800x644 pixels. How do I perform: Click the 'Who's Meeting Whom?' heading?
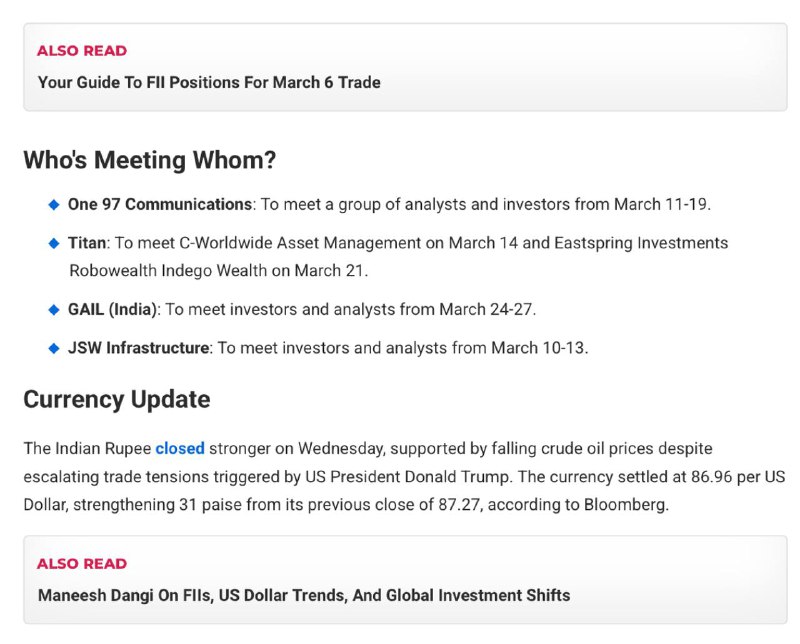pos(150,160)
